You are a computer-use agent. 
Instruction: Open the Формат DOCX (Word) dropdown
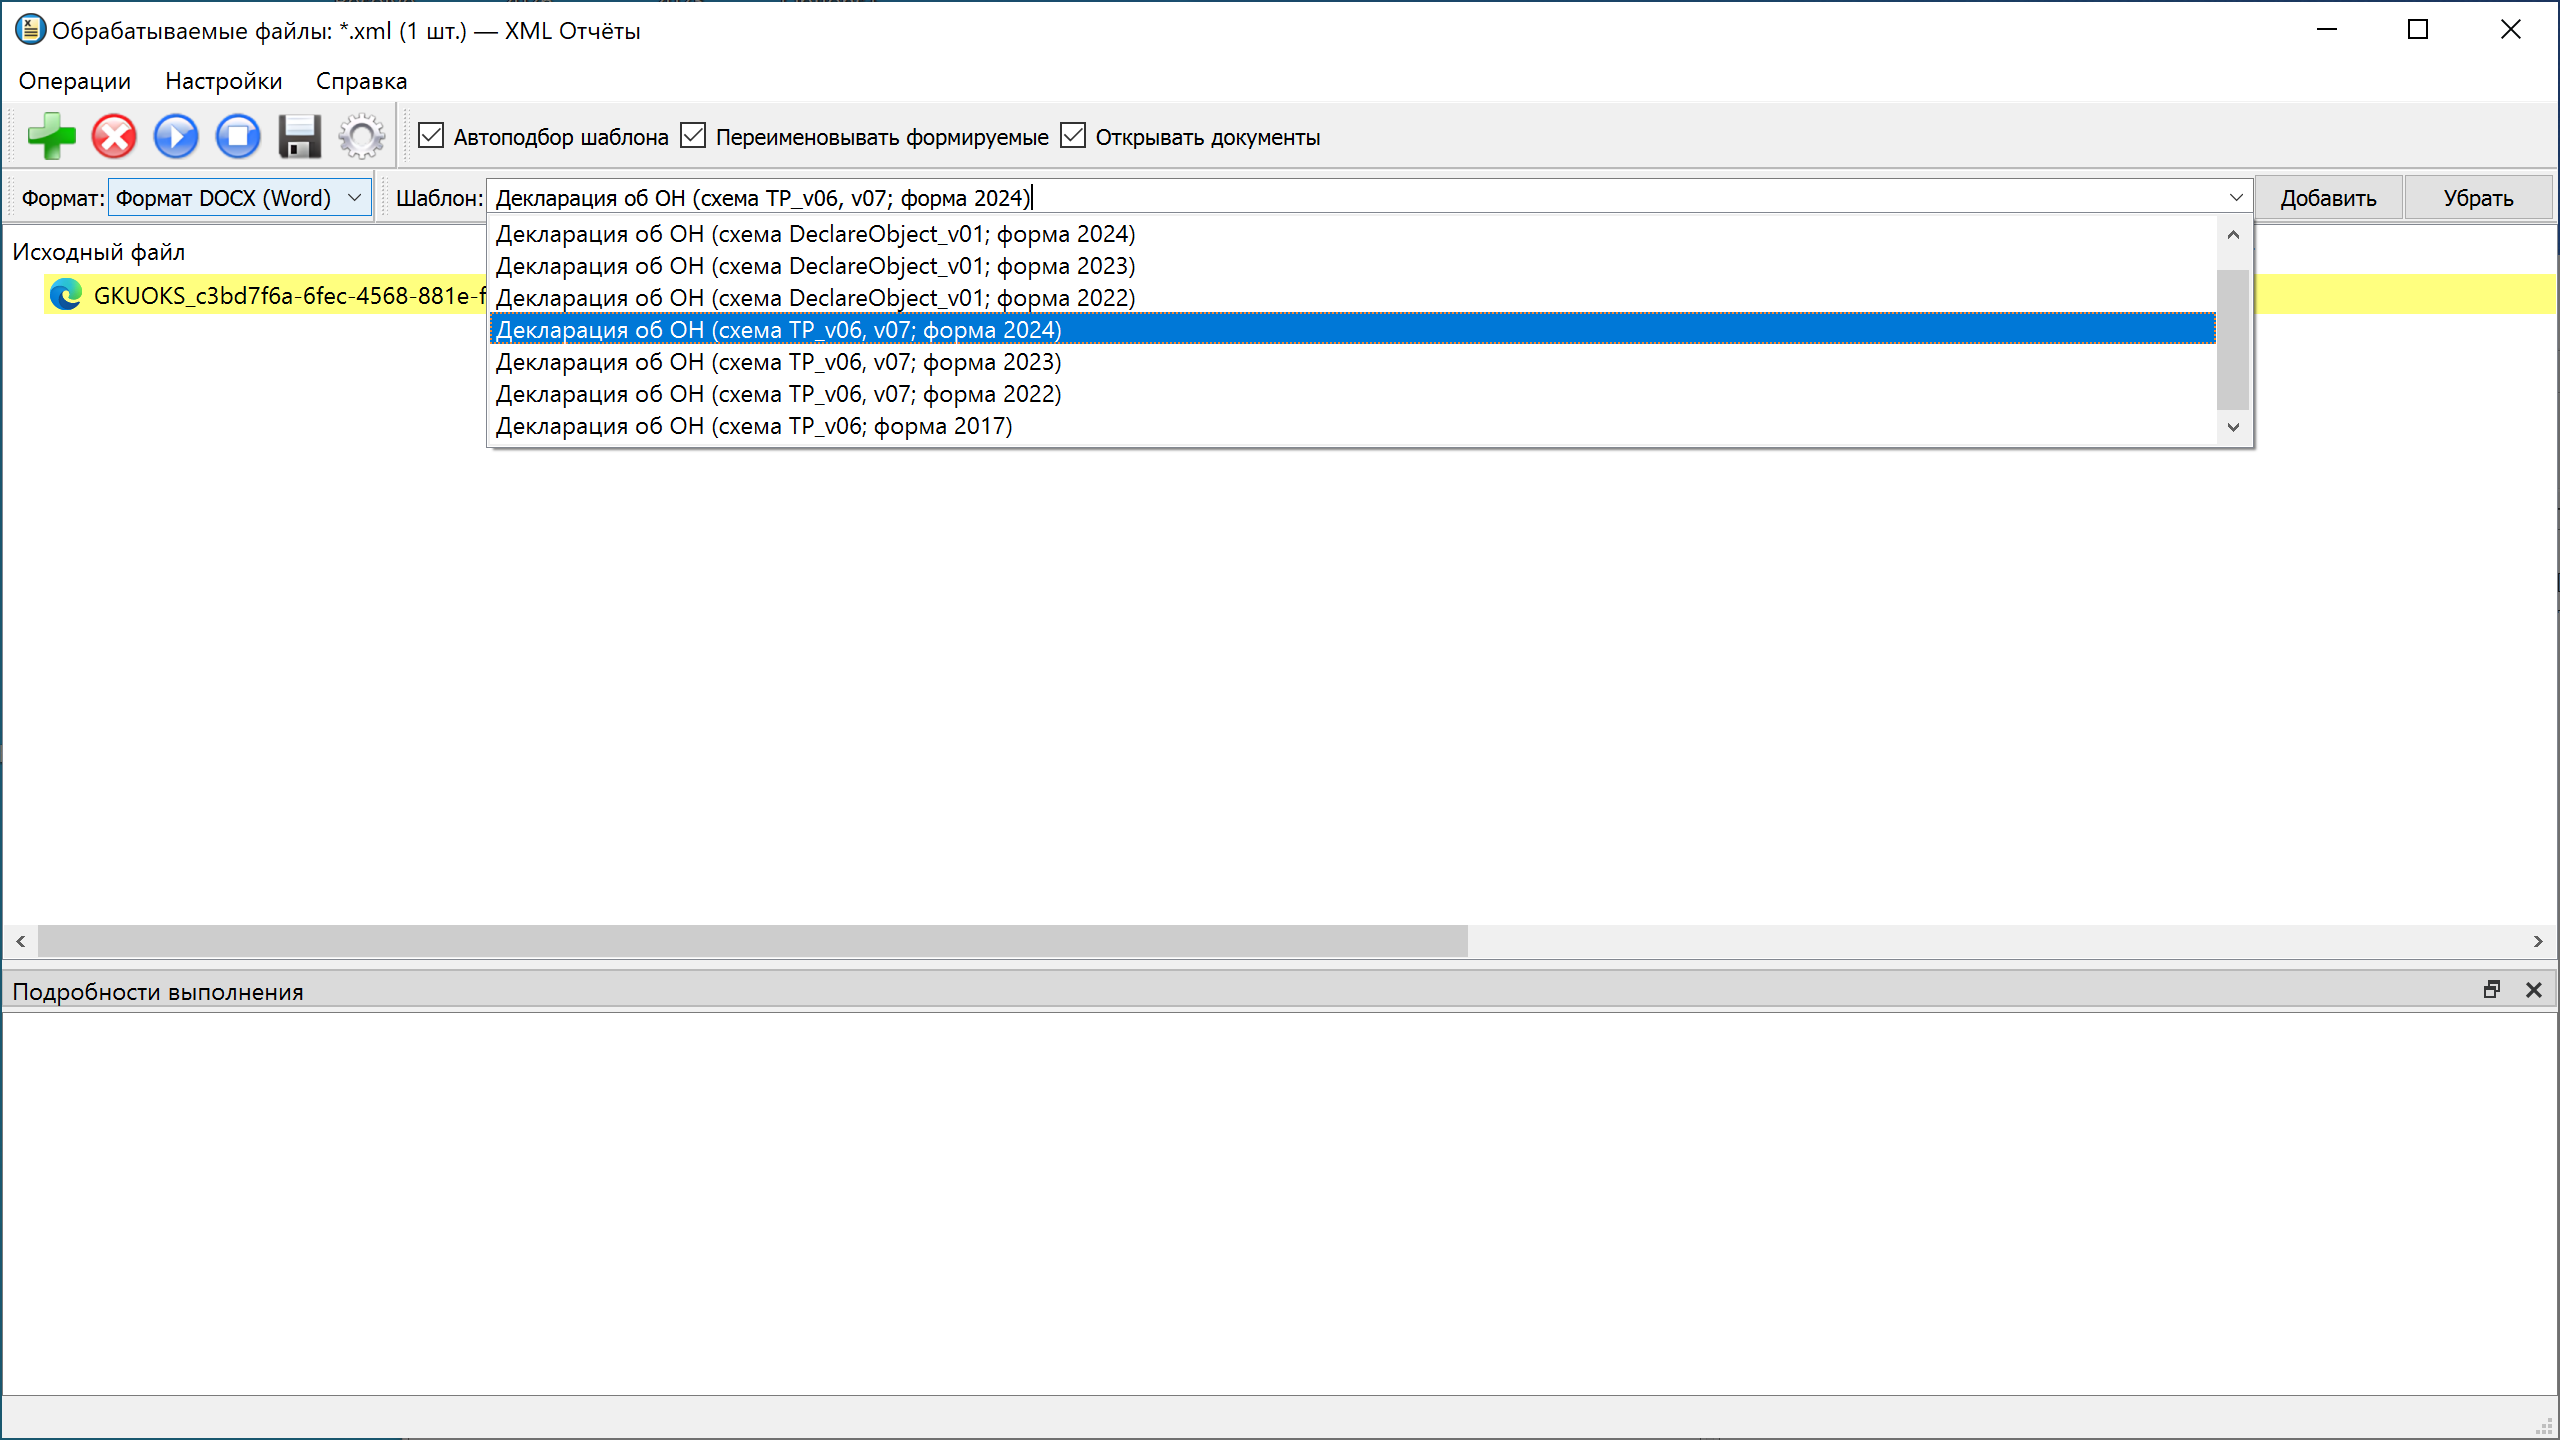(240, 198)
